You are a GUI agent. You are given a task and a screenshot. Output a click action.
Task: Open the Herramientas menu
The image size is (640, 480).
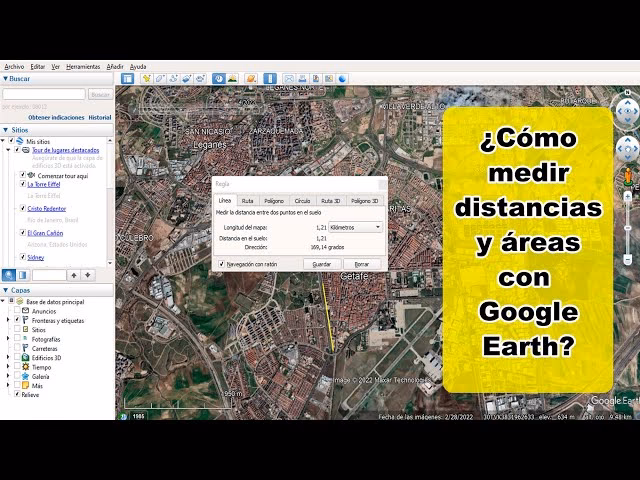click(83, 67)
